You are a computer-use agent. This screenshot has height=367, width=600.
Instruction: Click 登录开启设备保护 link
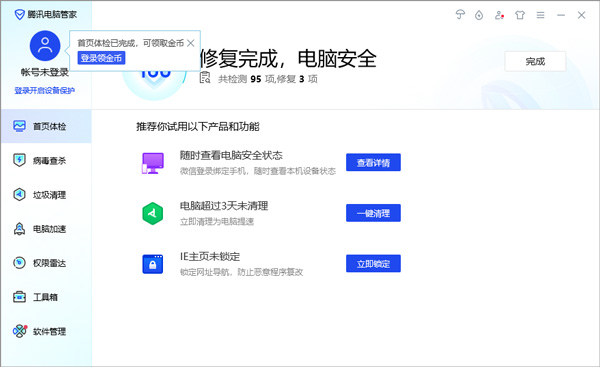coord(45,90)
